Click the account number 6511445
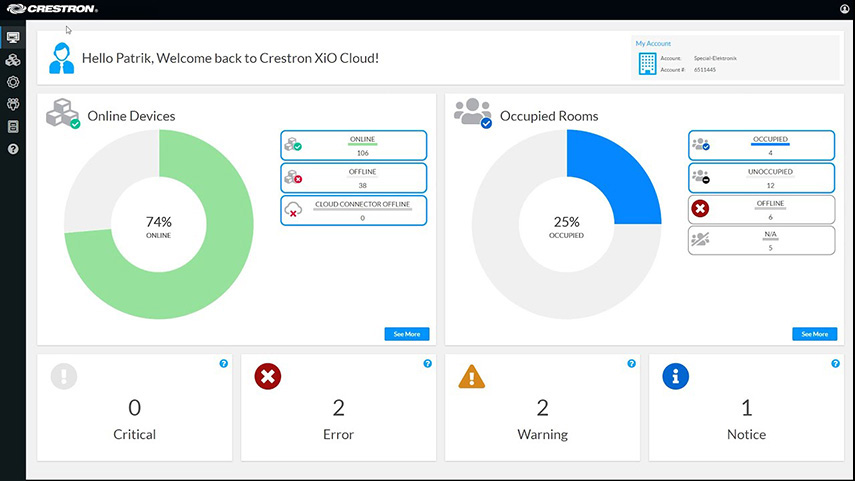855x481 pixels. (705, 70)
